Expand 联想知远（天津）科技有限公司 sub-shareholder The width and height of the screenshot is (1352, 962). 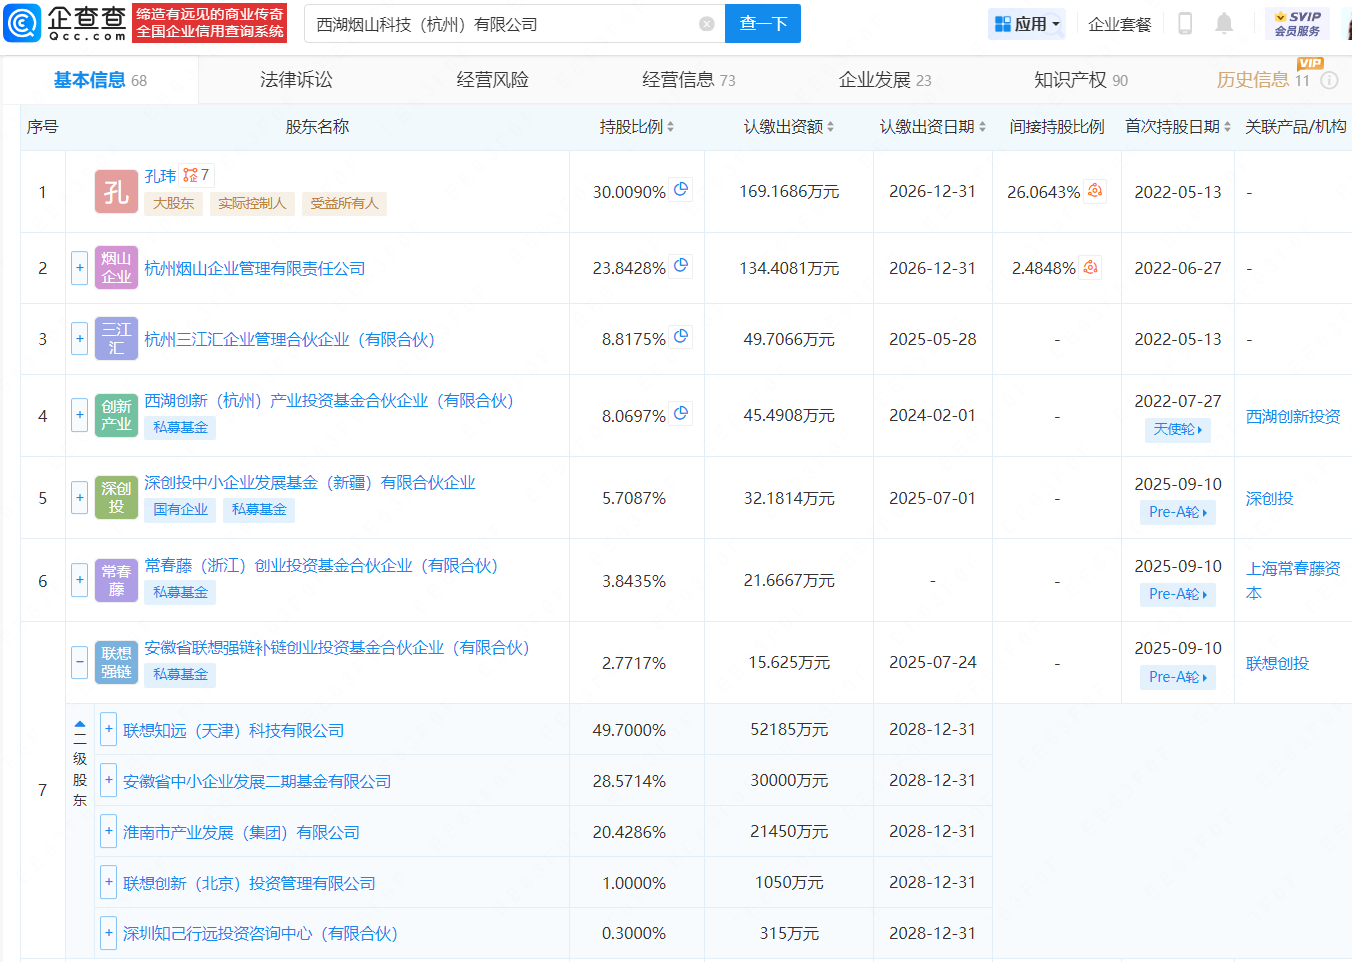[109, 730]
